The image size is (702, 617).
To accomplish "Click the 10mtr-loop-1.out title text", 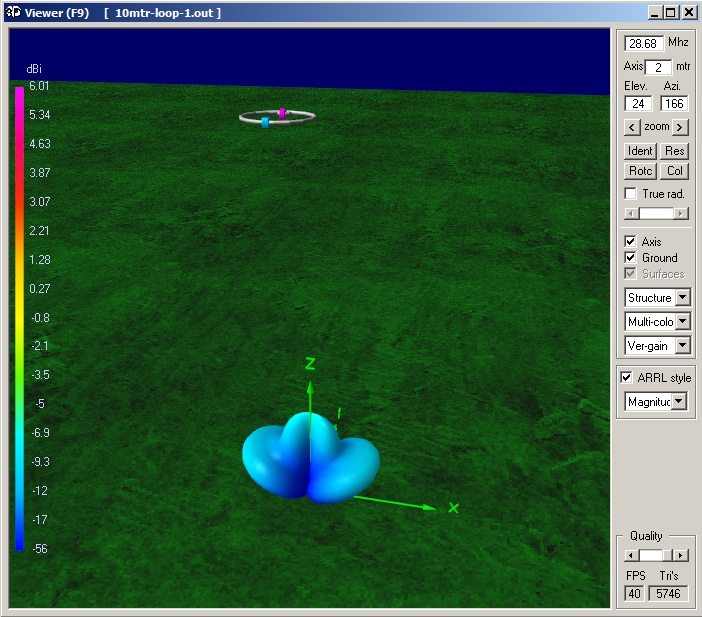I will pos(164,13).
